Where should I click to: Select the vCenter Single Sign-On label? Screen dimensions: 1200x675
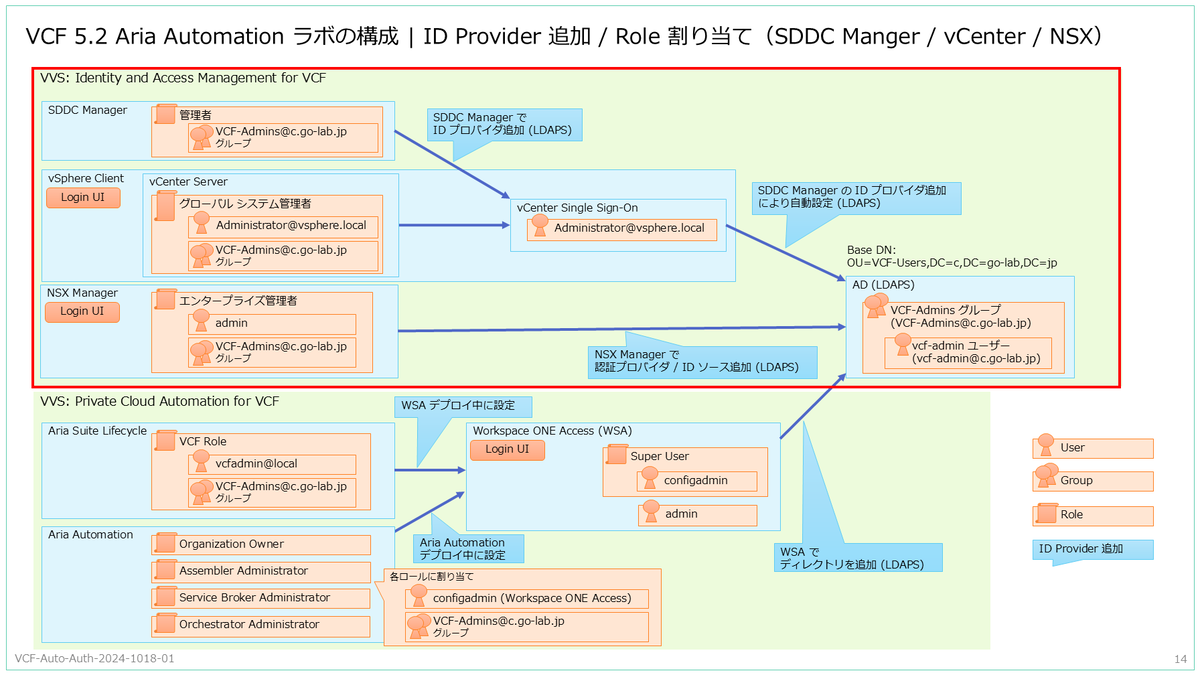[x=575, y=208]
